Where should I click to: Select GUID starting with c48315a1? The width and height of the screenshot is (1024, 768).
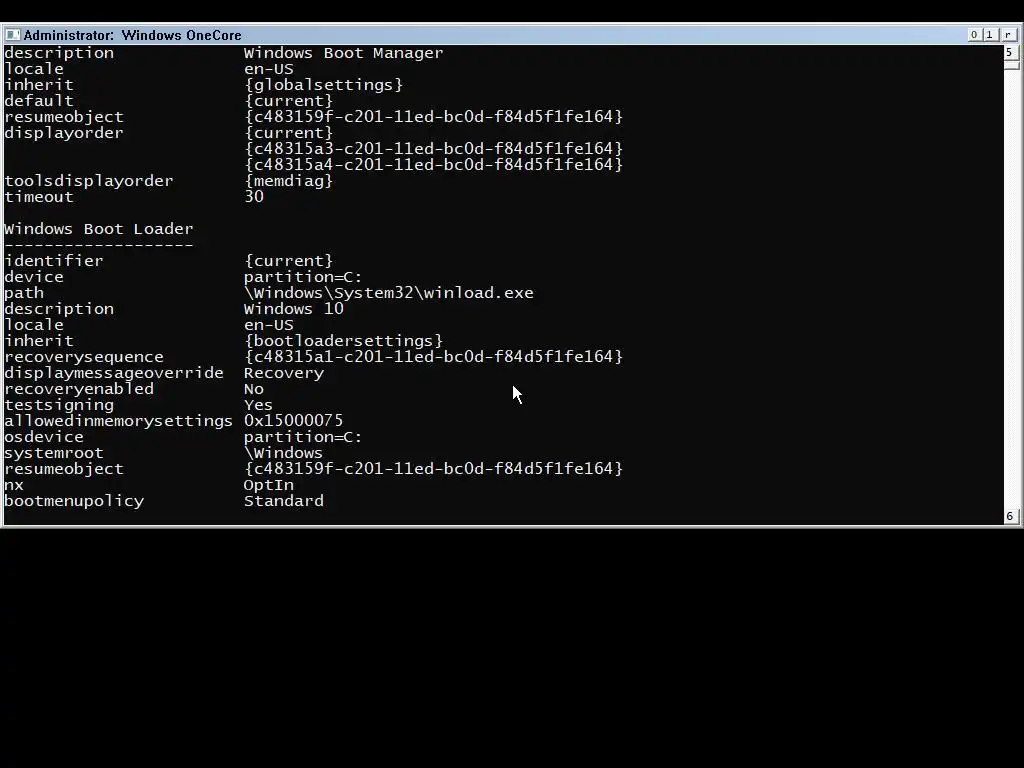pos(434,357)
